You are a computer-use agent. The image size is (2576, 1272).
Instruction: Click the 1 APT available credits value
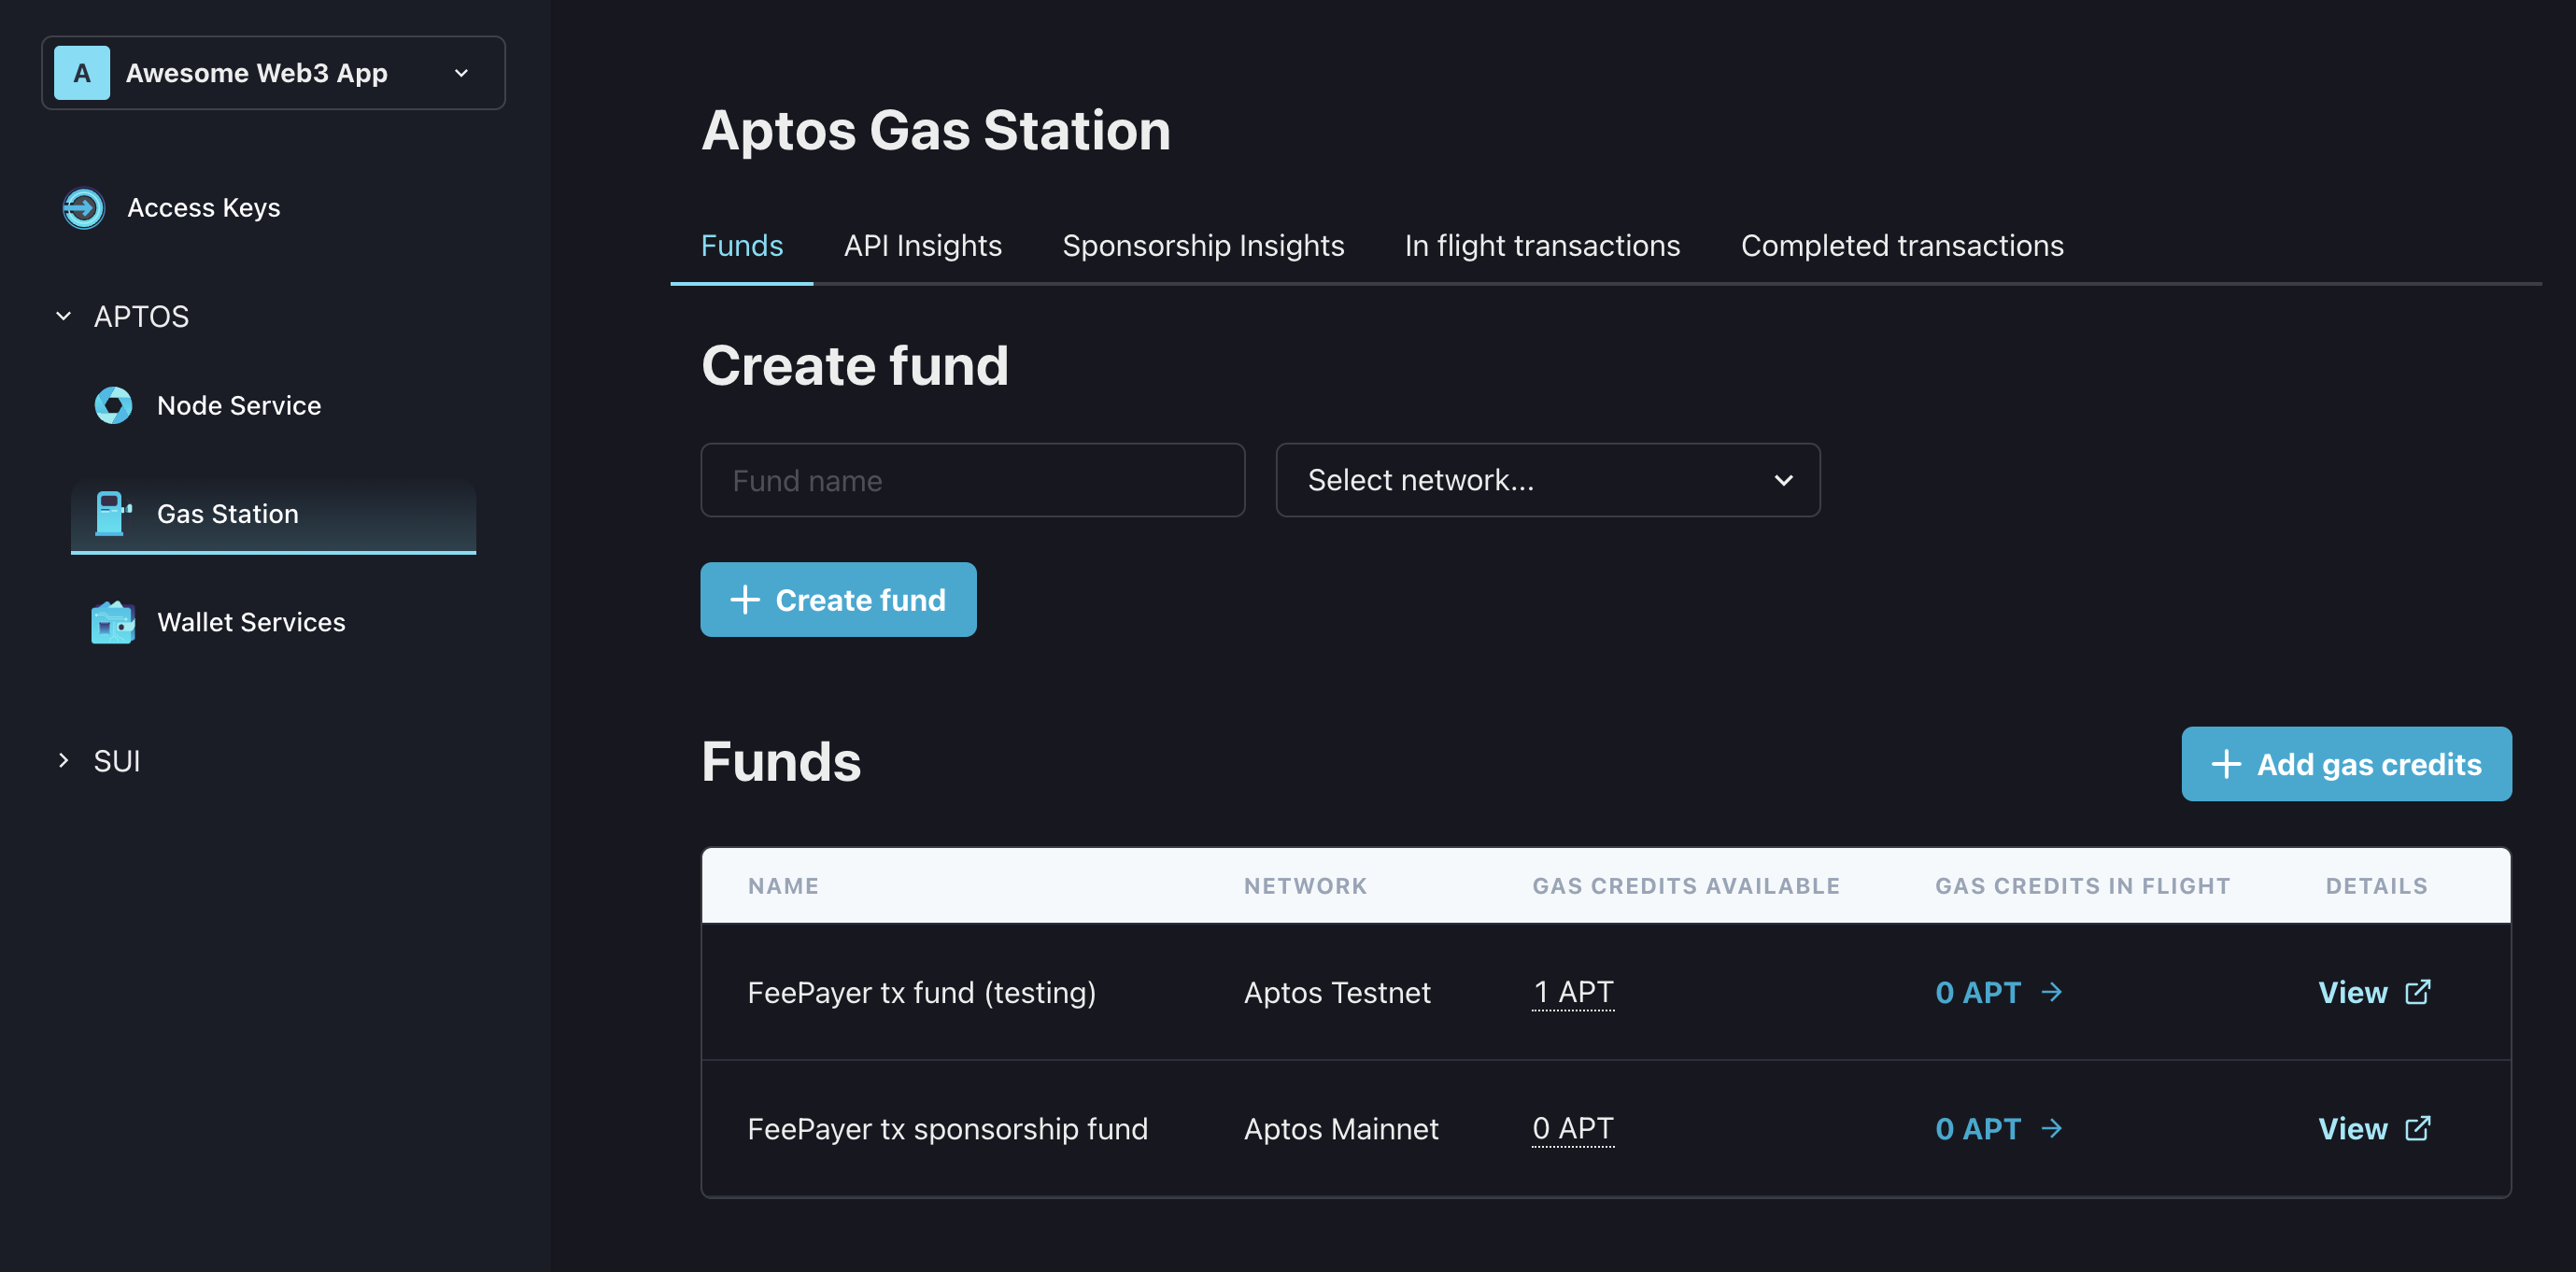point(1572,992)
